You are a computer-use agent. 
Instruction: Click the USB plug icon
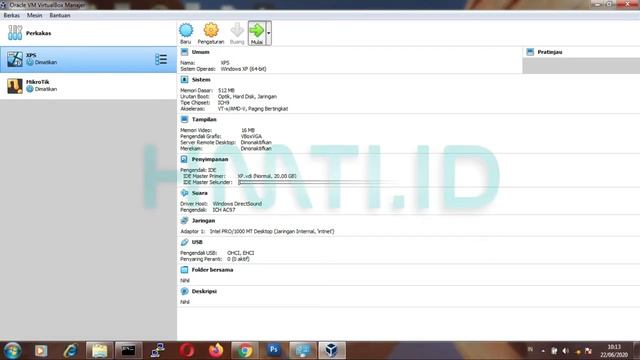[184, 242]
